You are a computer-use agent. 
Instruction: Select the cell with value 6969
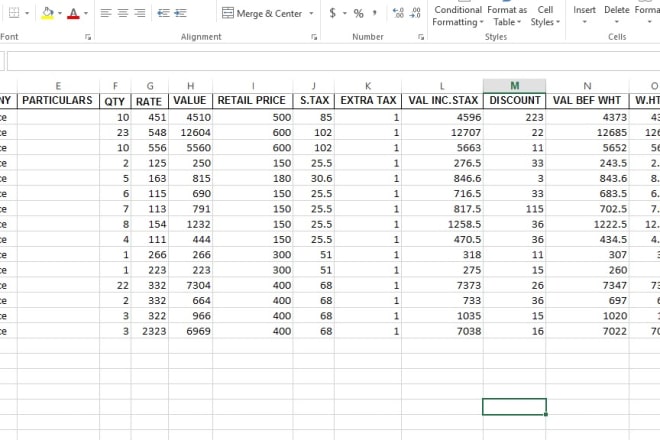[191, 331]
